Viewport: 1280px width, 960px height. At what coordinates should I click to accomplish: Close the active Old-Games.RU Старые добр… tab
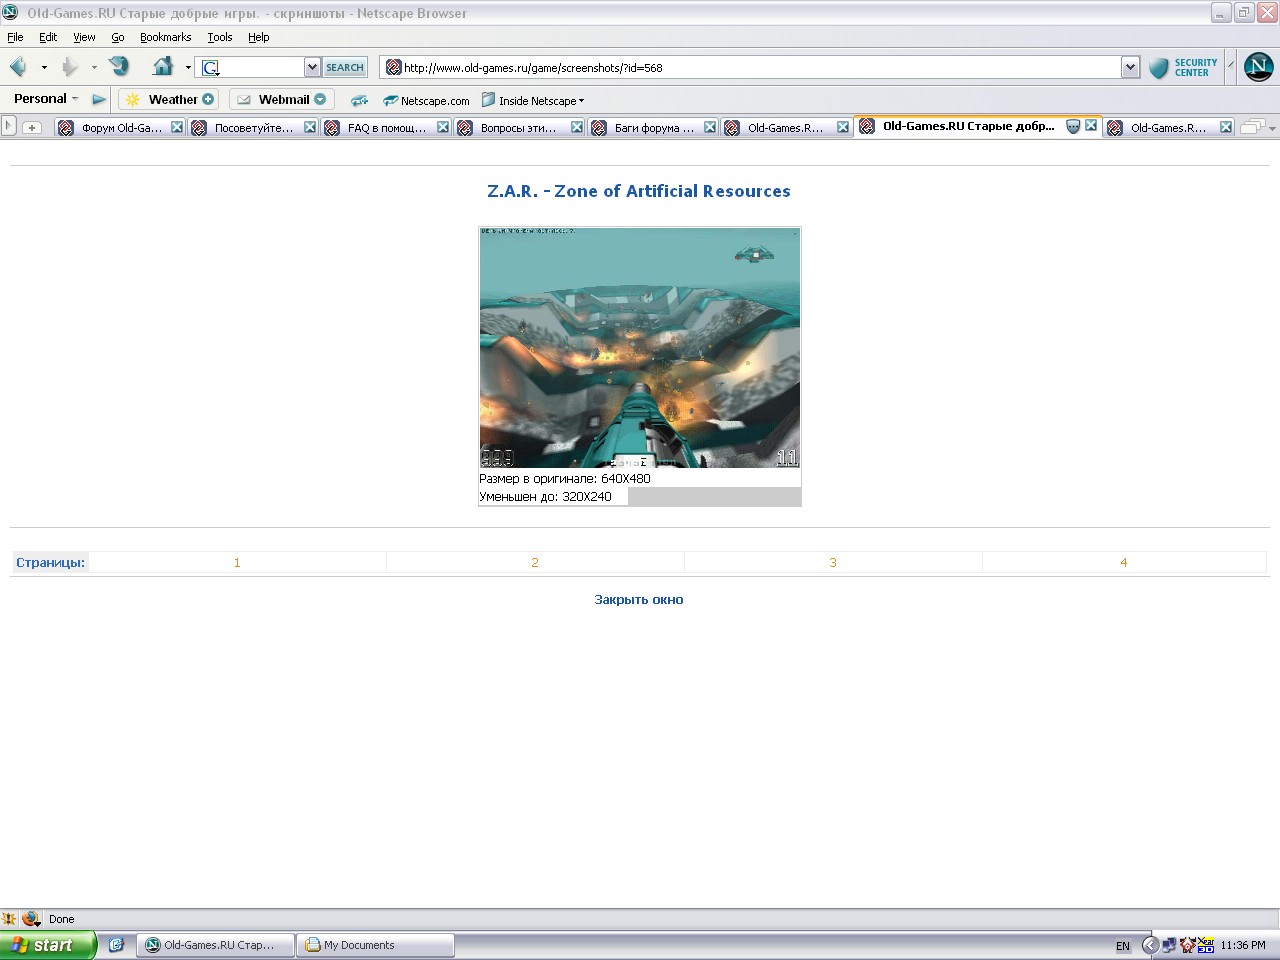pyautogui.click(x=1091, y=126)
